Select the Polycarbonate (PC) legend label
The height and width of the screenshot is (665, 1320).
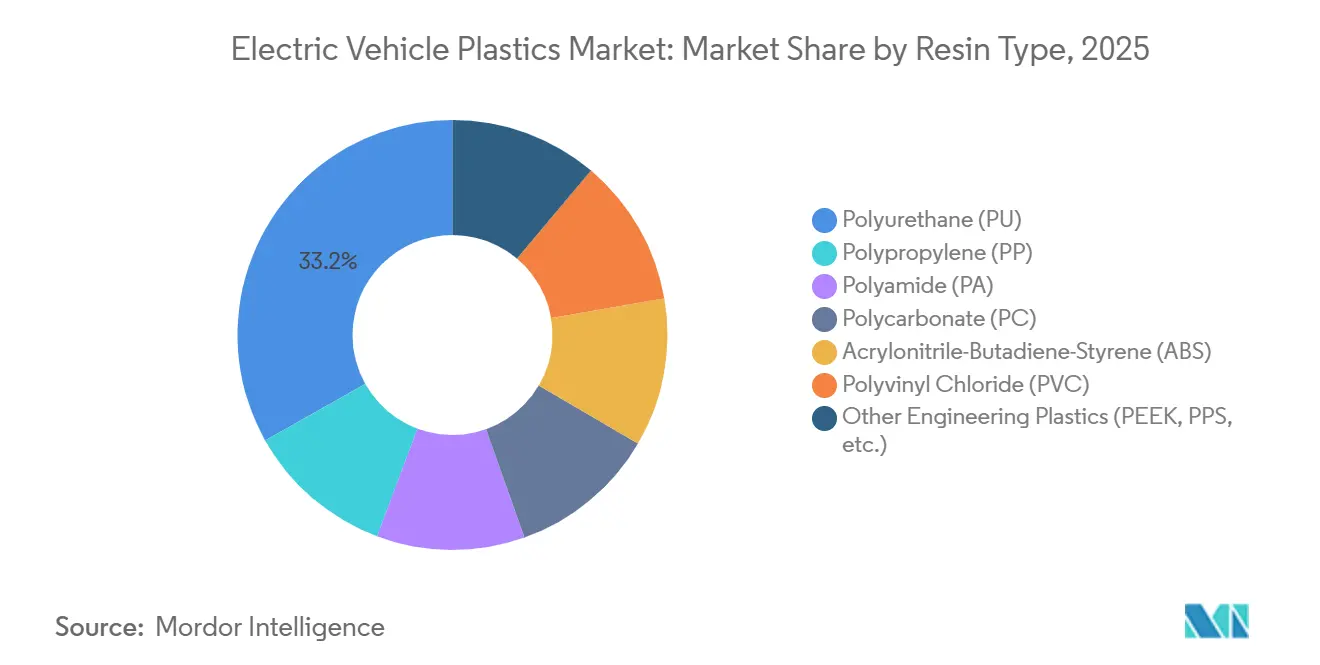point(939,318)
